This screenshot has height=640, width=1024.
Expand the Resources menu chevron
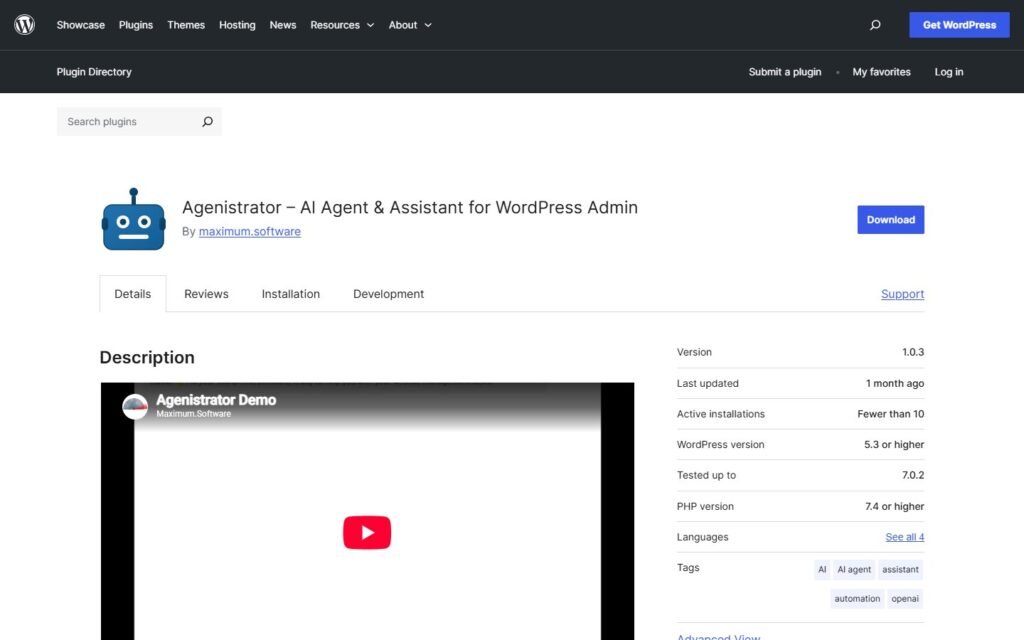(x=370, y=25)
